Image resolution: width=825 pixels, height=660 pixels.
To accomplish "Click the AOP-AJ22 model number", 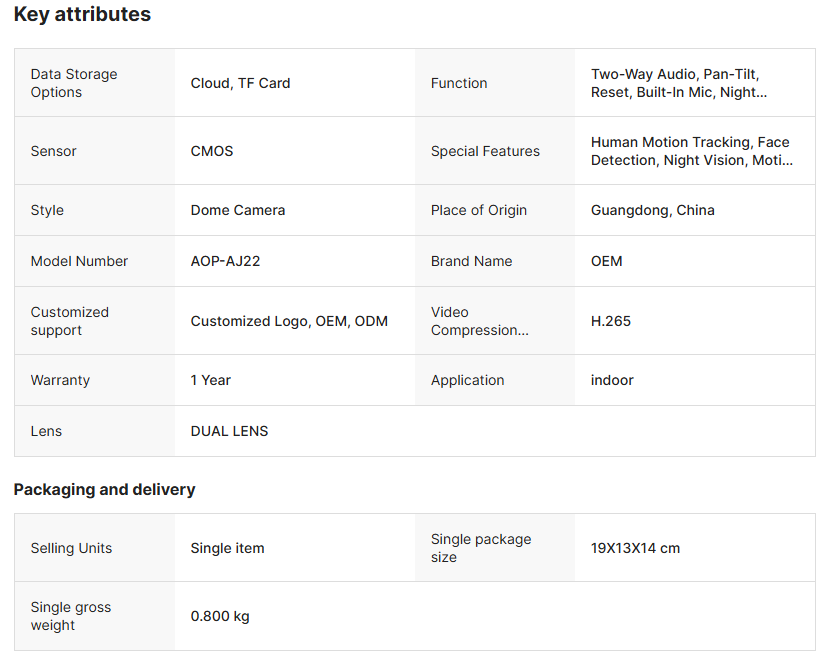I will click(226, 261).
